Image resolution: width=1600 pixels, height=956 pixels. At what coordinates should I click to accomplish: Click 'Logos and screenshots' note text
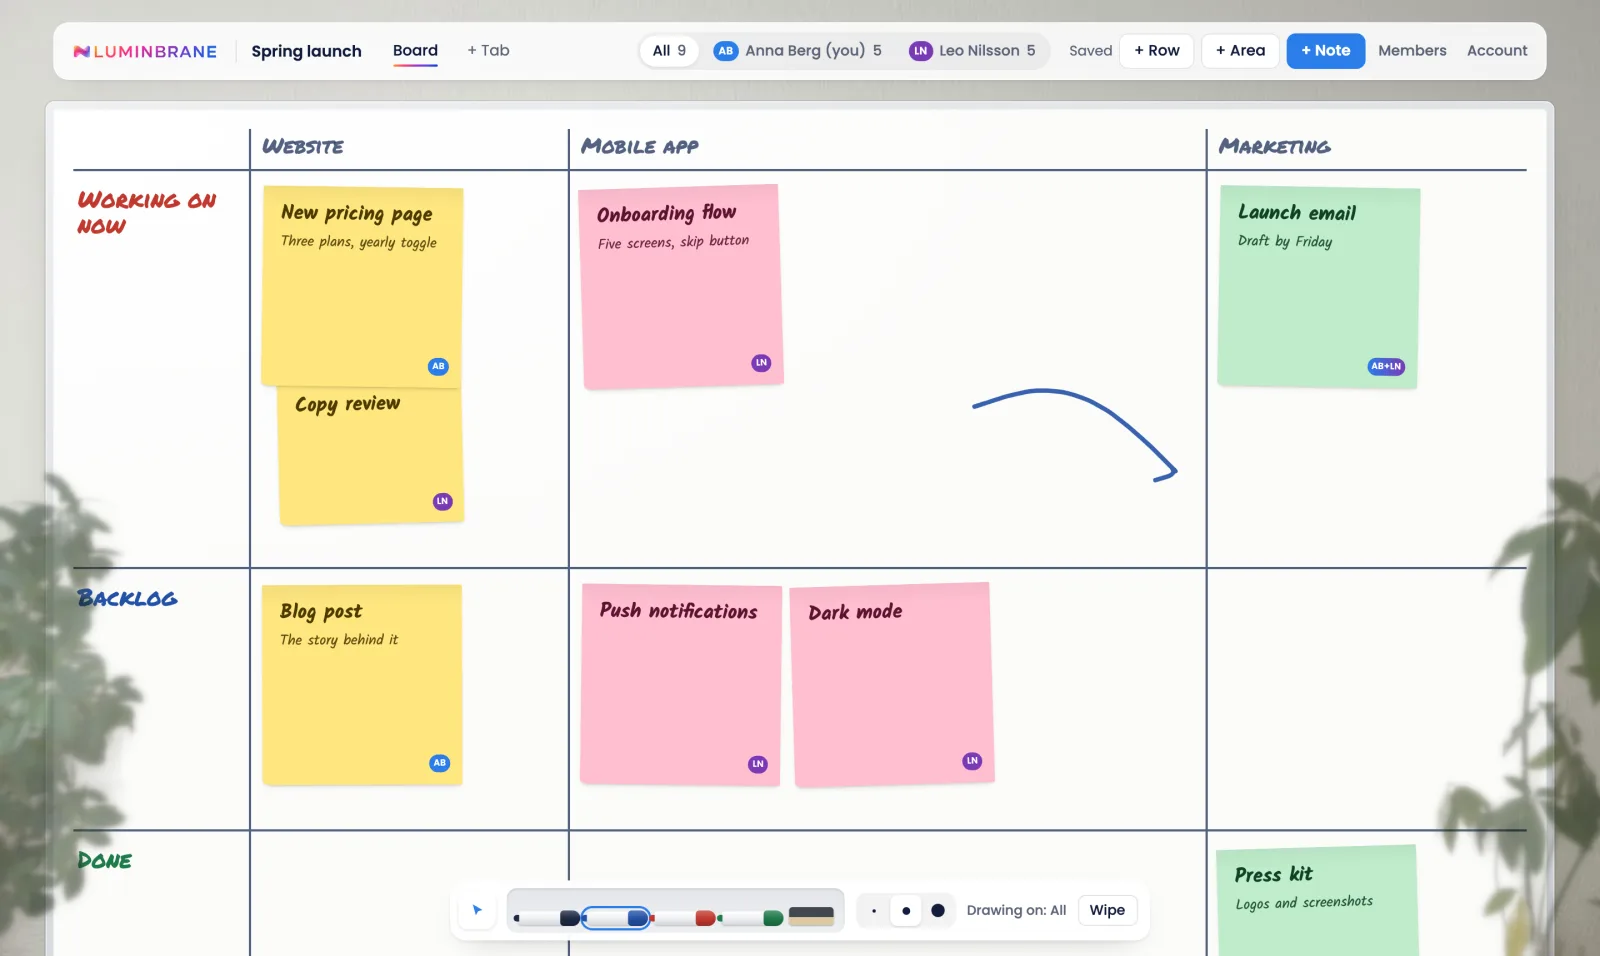tap(1304, 902)
